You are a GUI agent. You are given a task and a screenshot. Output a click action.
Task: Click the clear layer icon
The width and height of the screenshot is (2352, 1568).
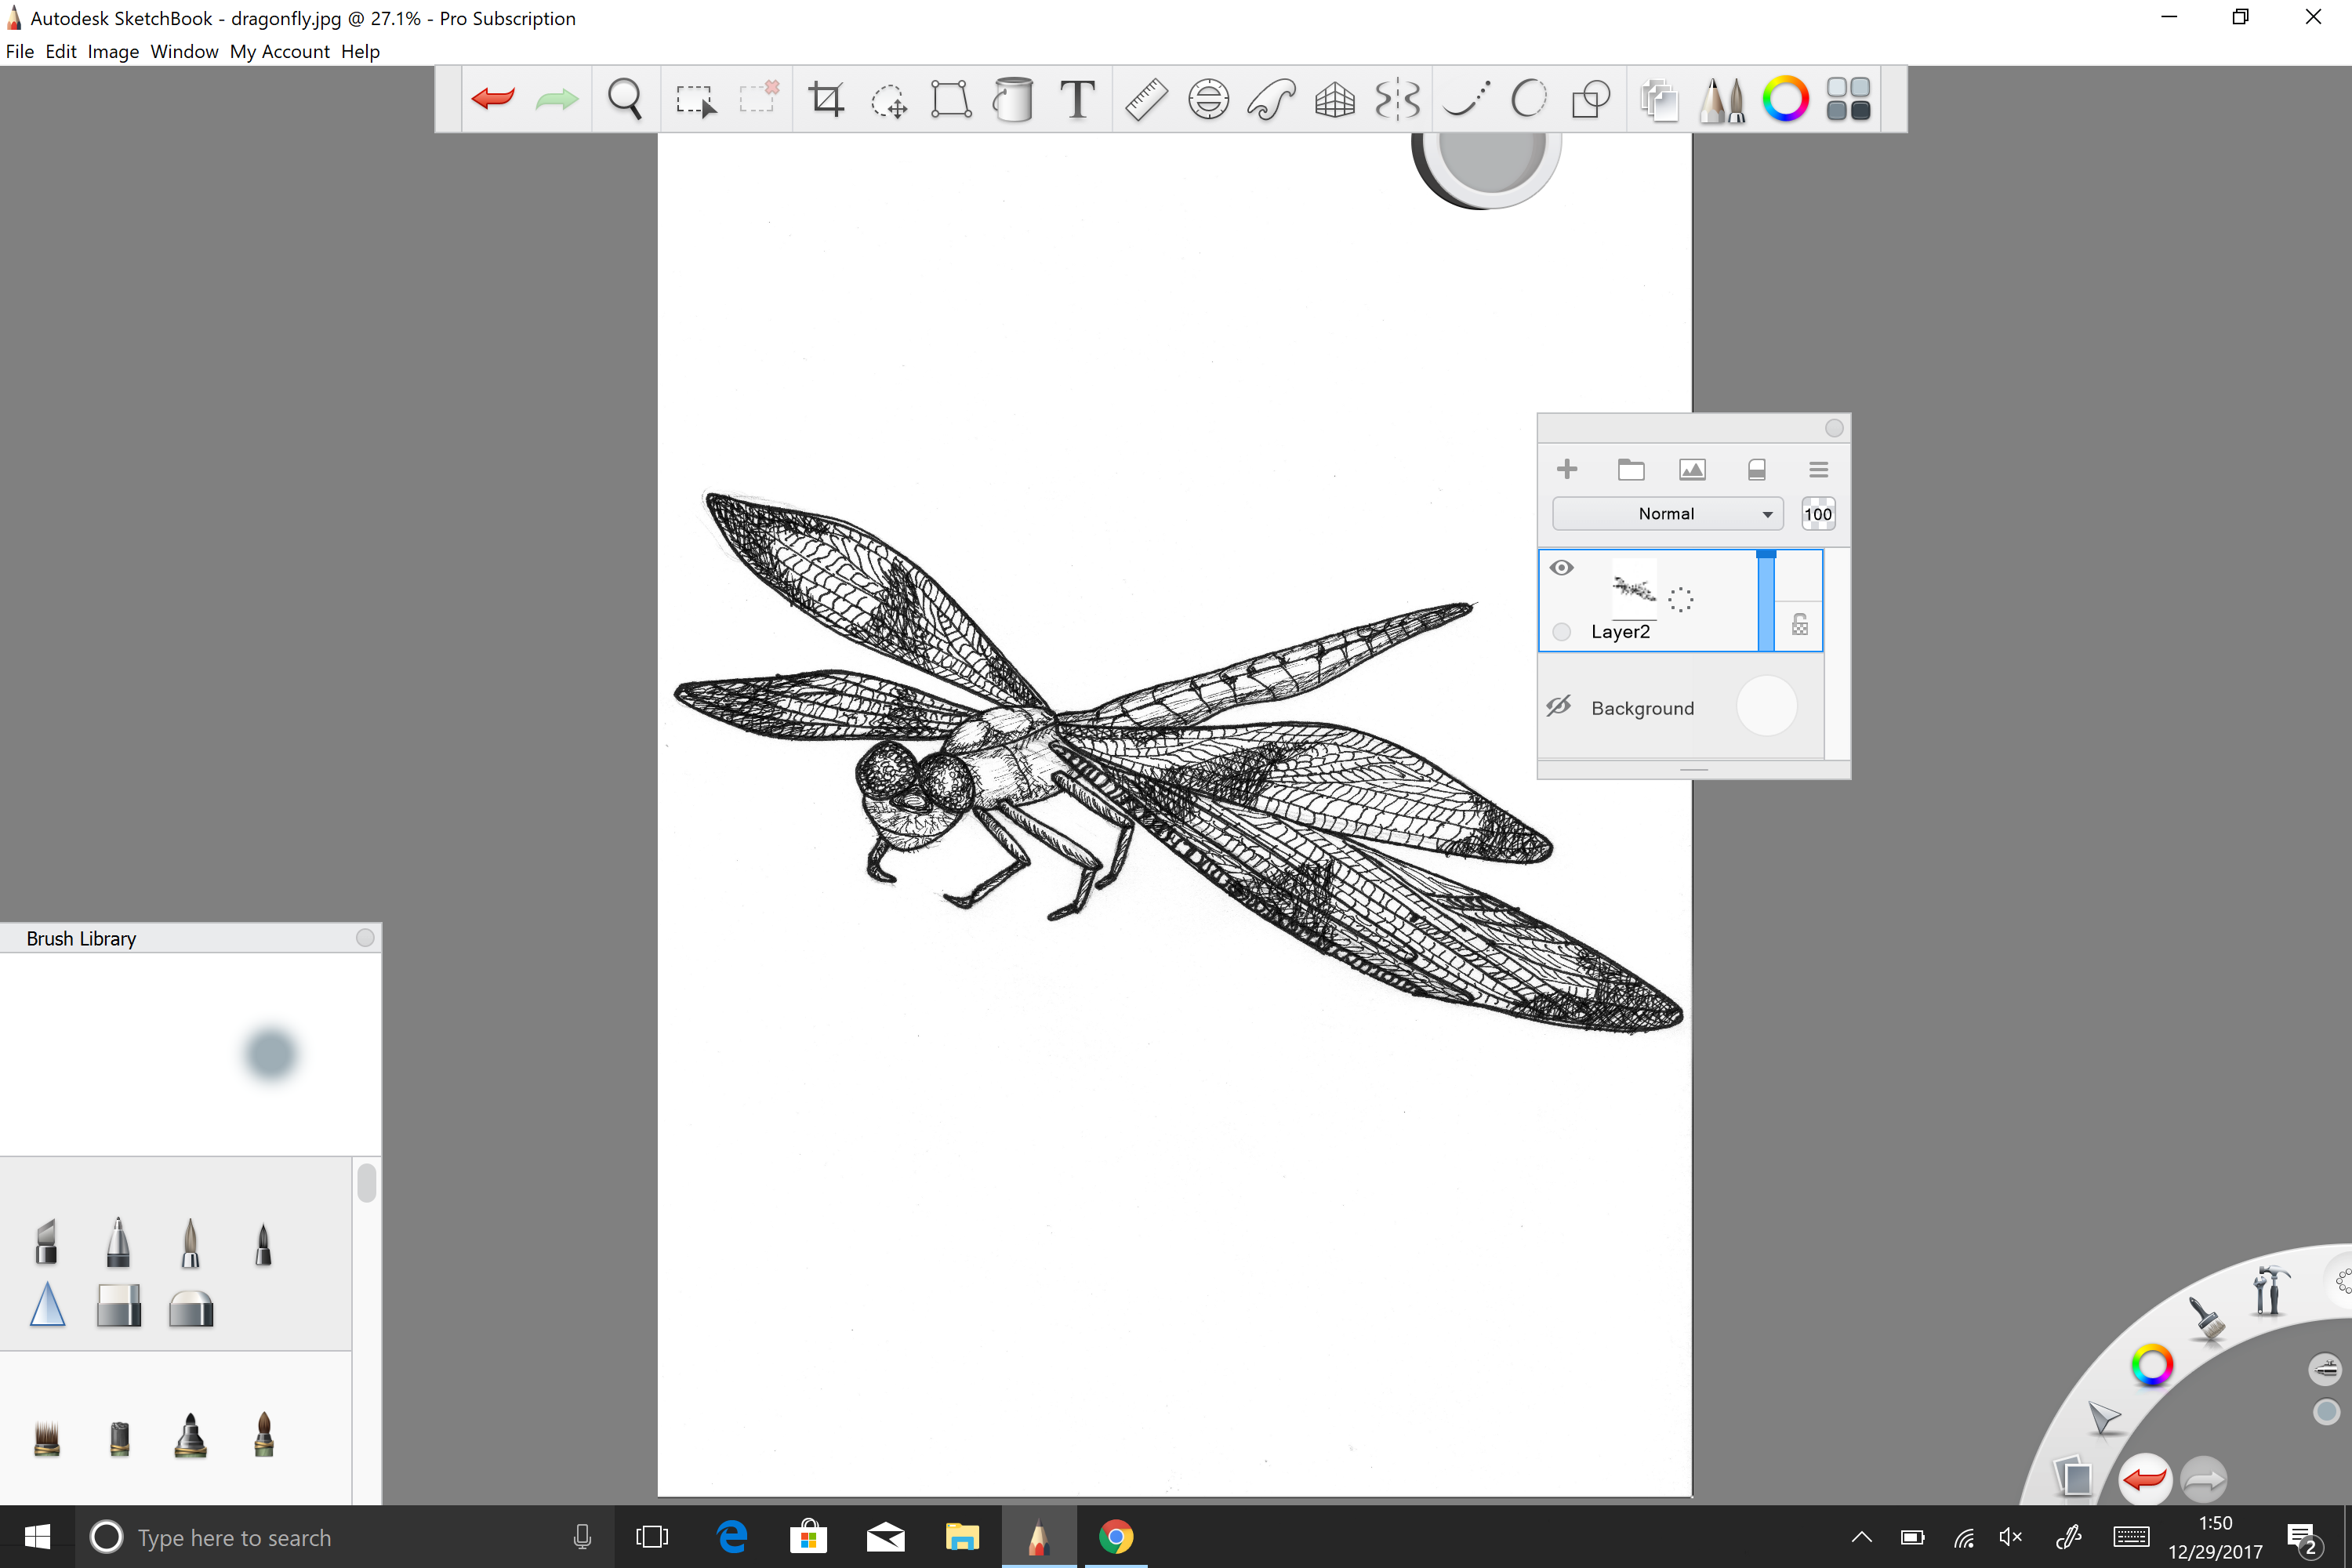click(1756, 469)
